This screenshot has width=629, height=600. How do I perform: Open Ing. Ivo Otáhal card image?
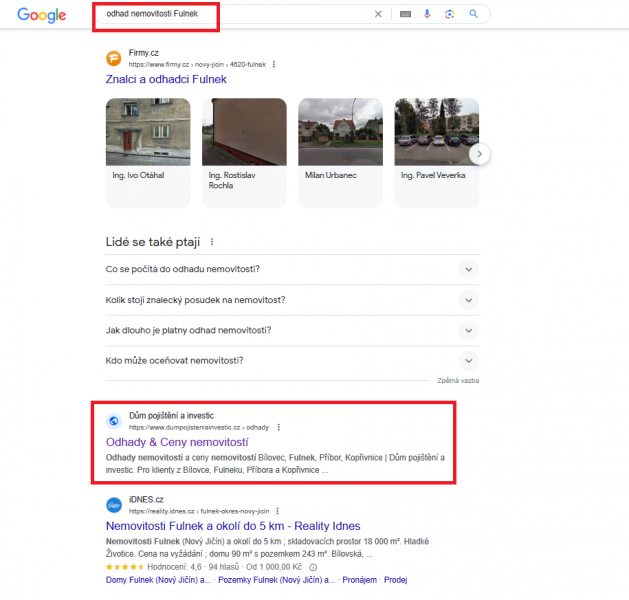pyautogui.click(x=148, y=132)
